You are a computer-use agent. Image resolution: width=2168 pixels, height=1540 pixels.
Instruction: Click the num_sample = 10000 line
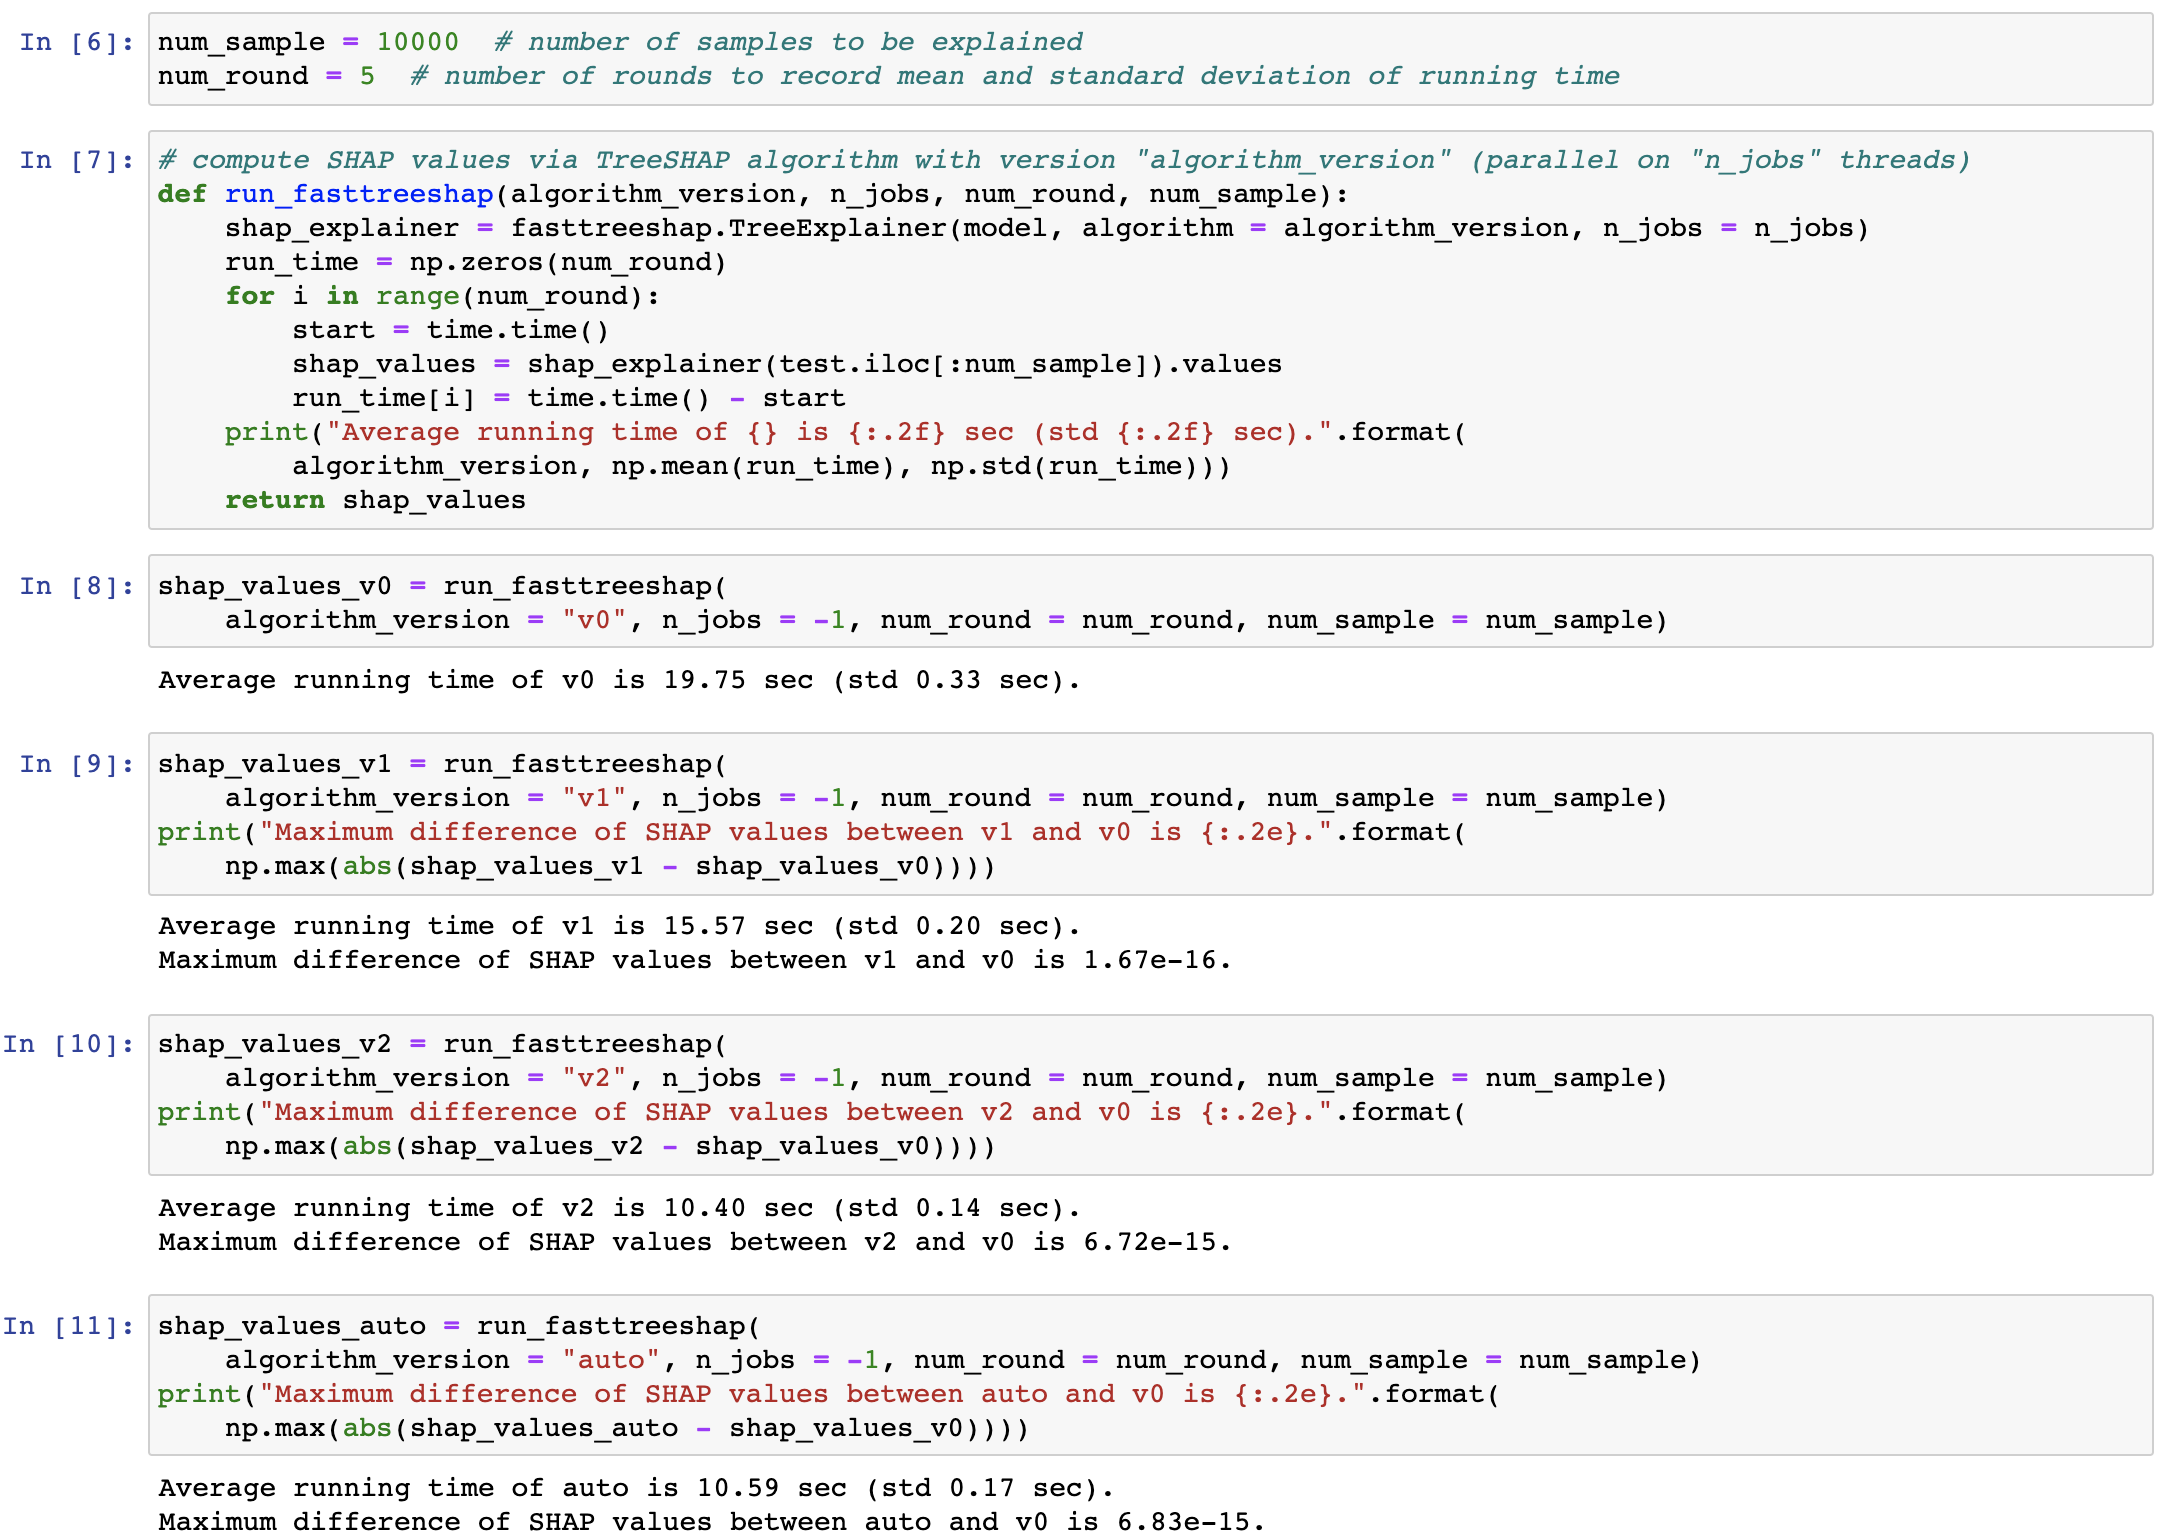620,42
